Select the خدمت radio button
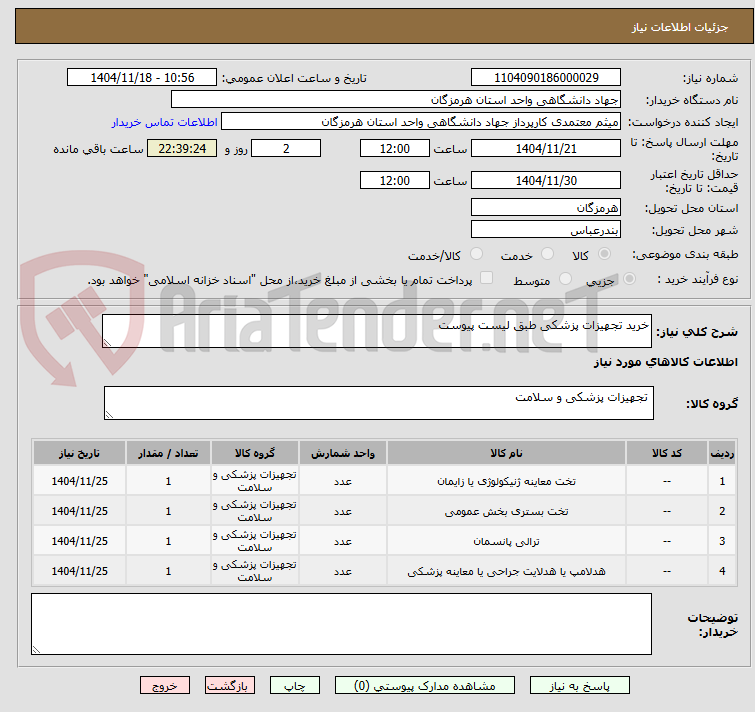Screen dimensions: 755x712 [x=547, y=254]
